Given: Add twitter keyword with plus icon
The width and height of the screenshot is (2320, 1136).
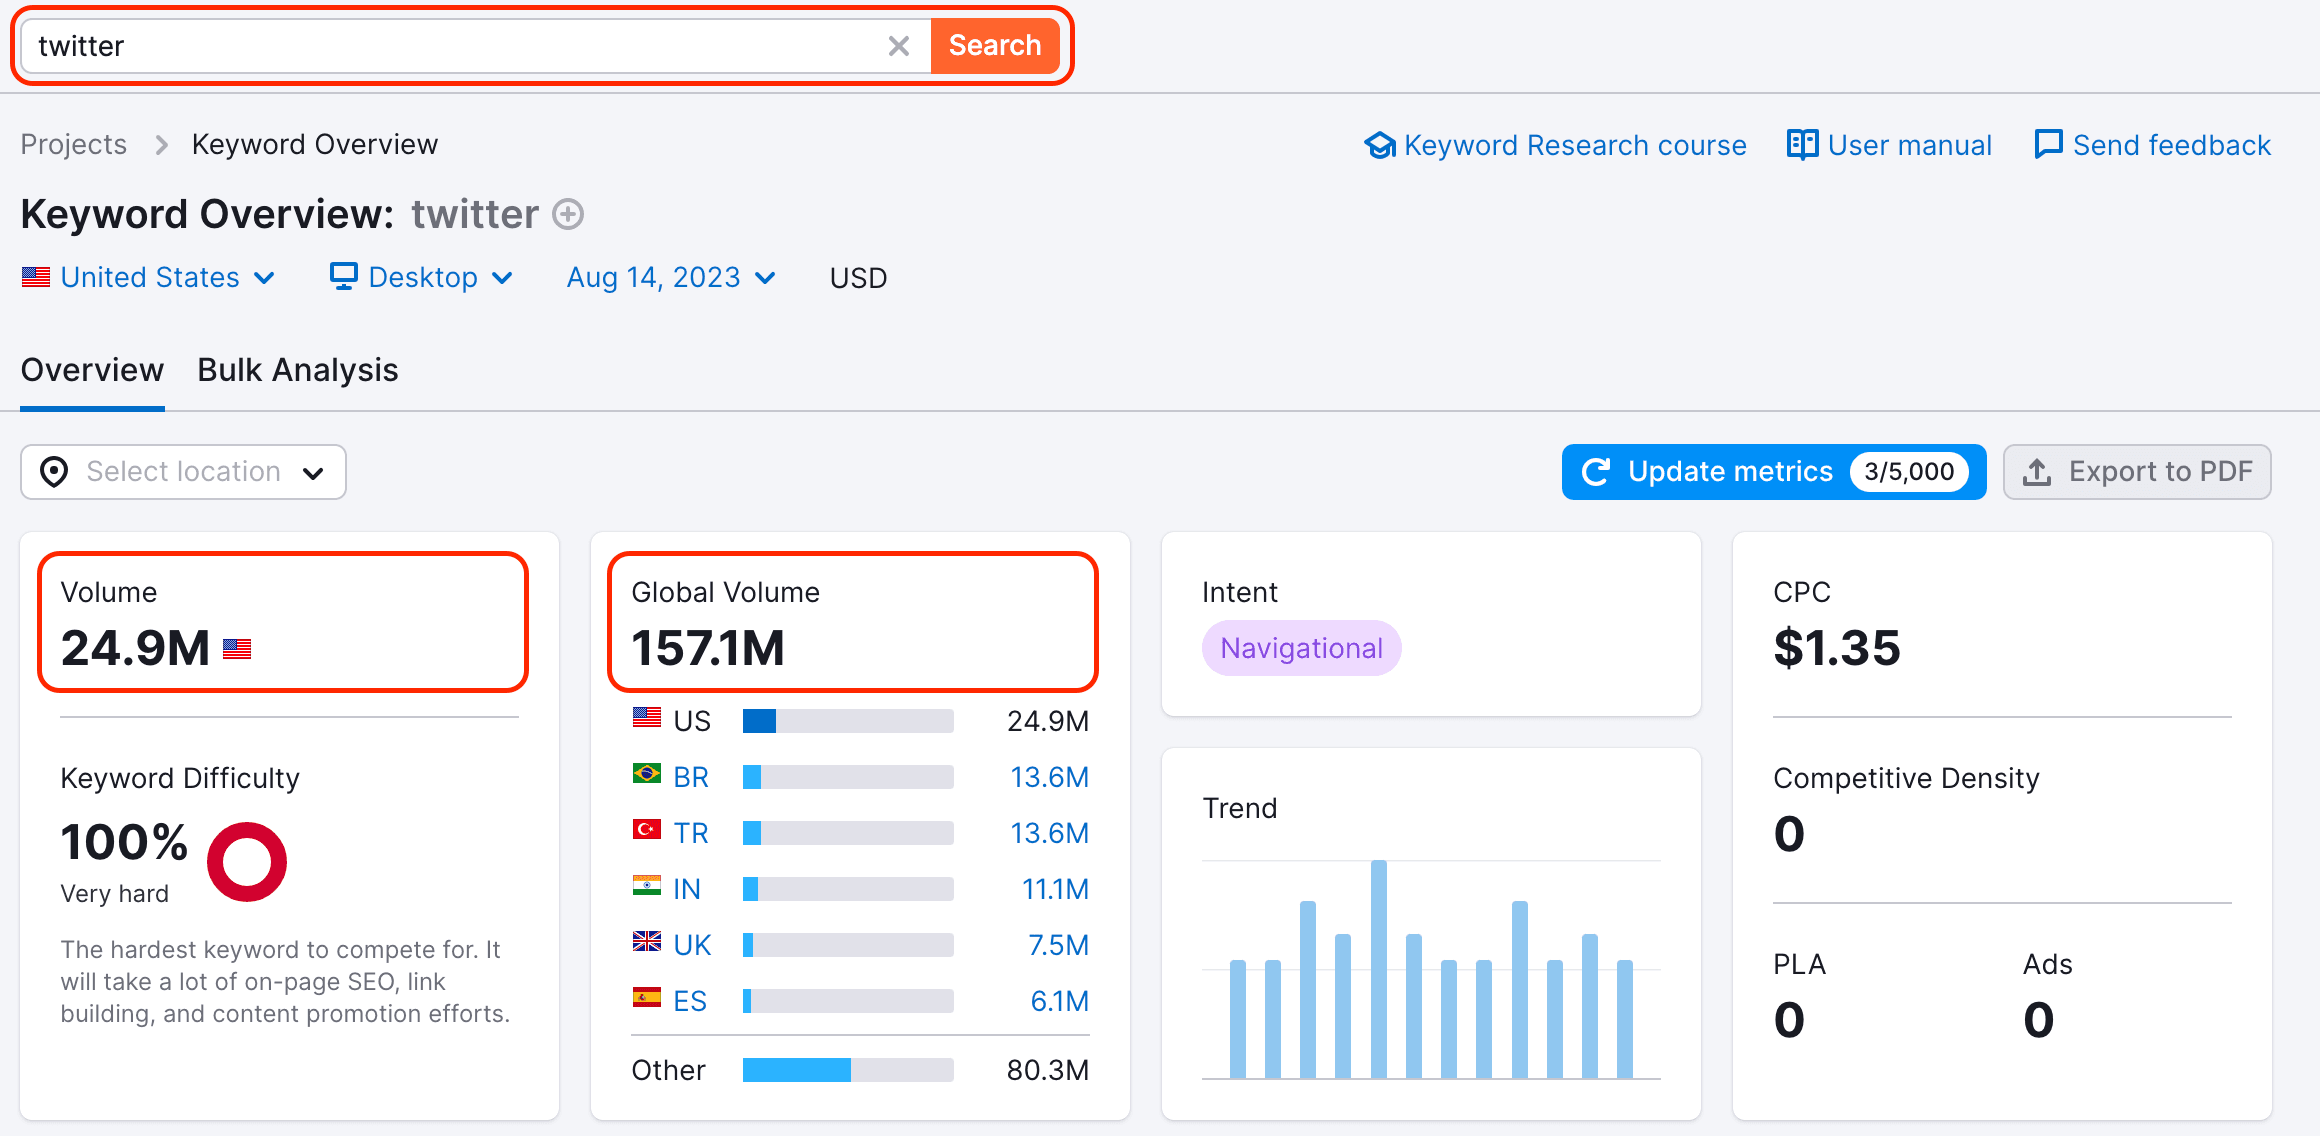Looking at the screenshot, I should tap(568, 214).
